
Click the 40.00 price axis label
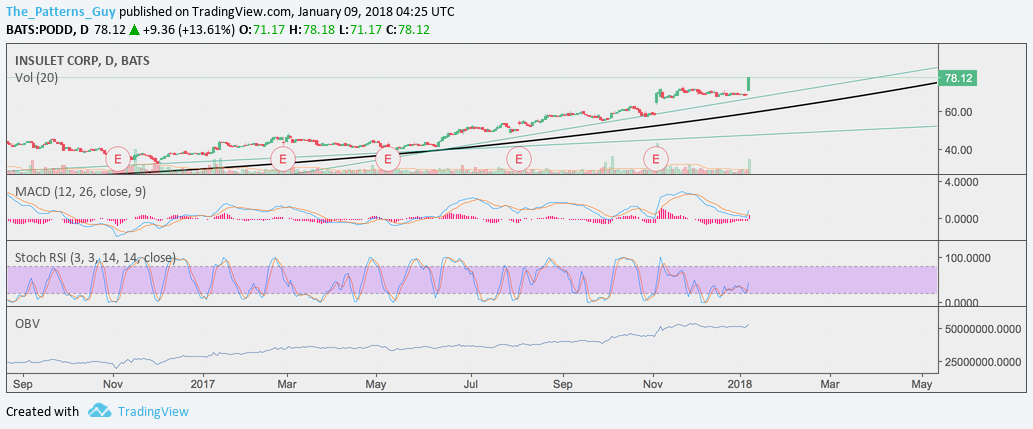click(x=958, y=150)
